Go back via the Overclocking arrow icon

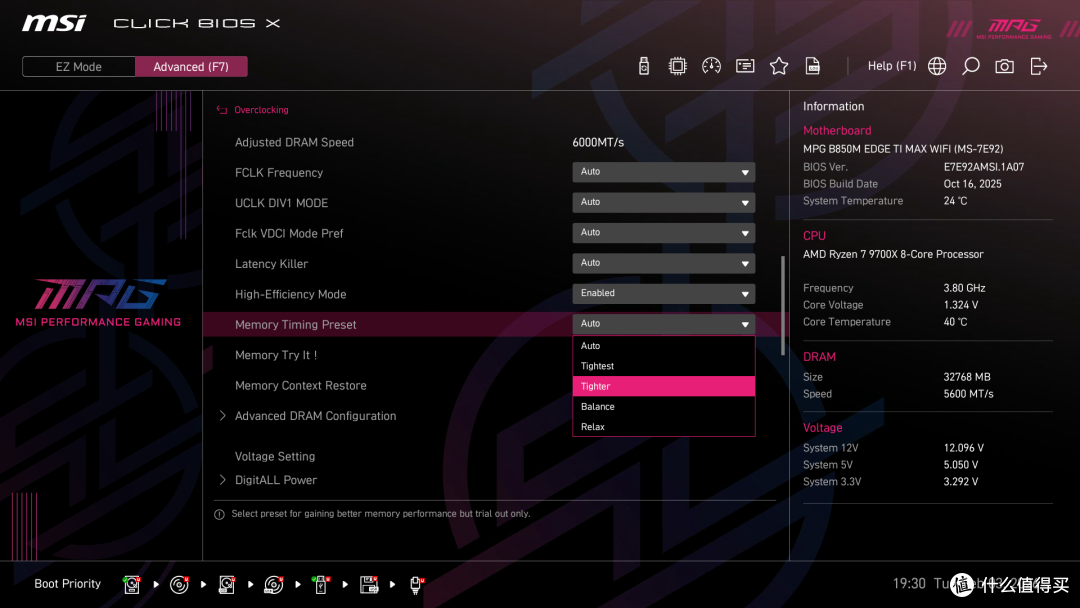pos(222,110)
